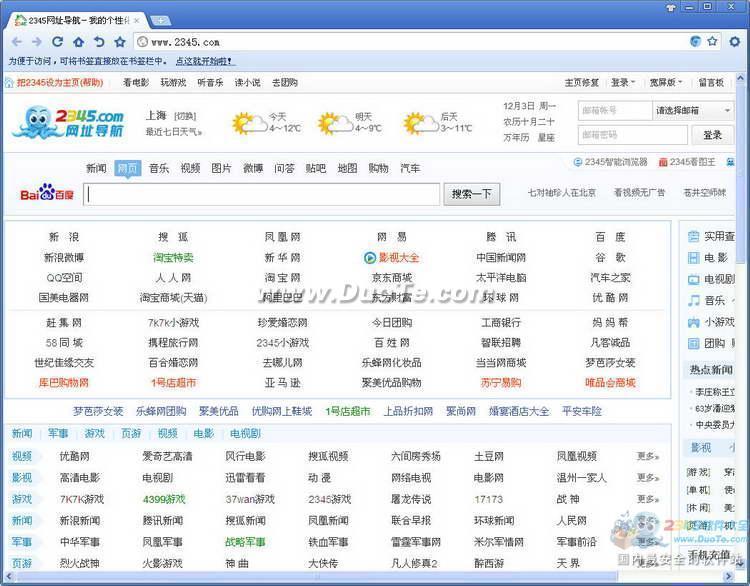Click the browser forward arrow
This screenshot has width=750, height=586.
pos(36,42)
